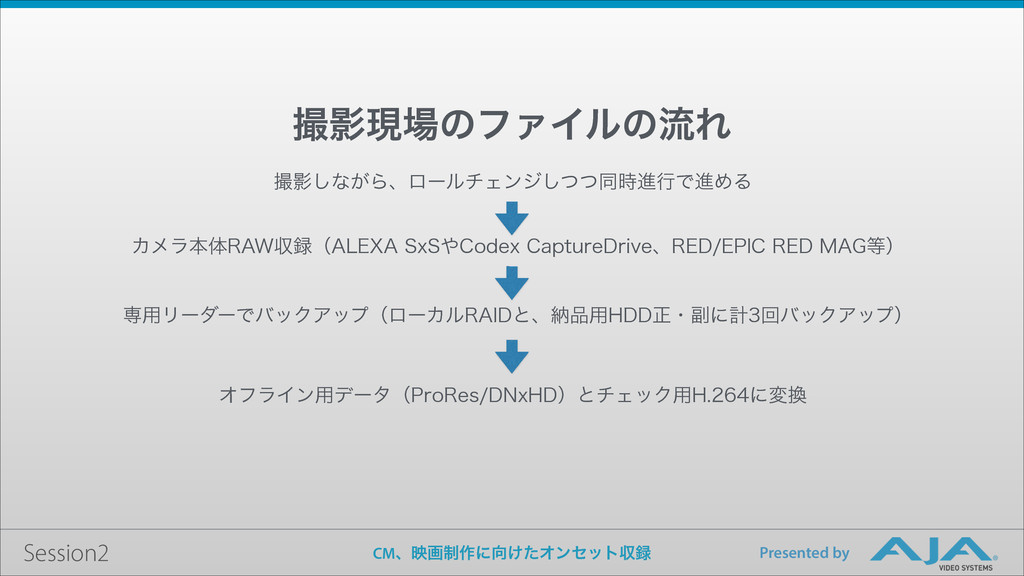Click the blue arrow above 専用リーダーでバックアップ
Image resolution: width=1024 pixels, height=576 pixels.
[x=511, y=283]
